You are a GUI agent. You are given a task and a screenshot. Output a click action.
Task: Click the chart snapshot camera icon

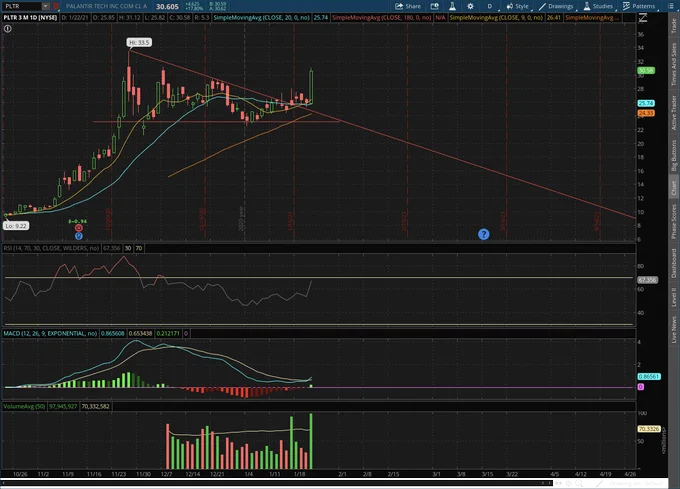click(435, 6)
